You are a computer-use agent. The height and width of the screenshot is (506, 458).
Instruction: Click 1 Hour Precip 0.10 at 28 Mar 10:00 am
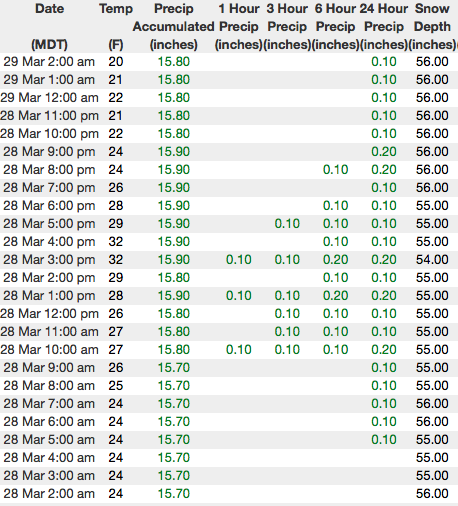click(239, 350)
